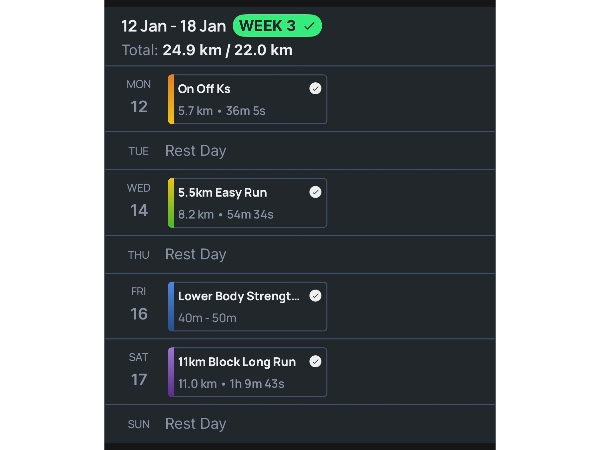
Task: Open the On Off Ks workout card
Action: (x=248, y=99)
